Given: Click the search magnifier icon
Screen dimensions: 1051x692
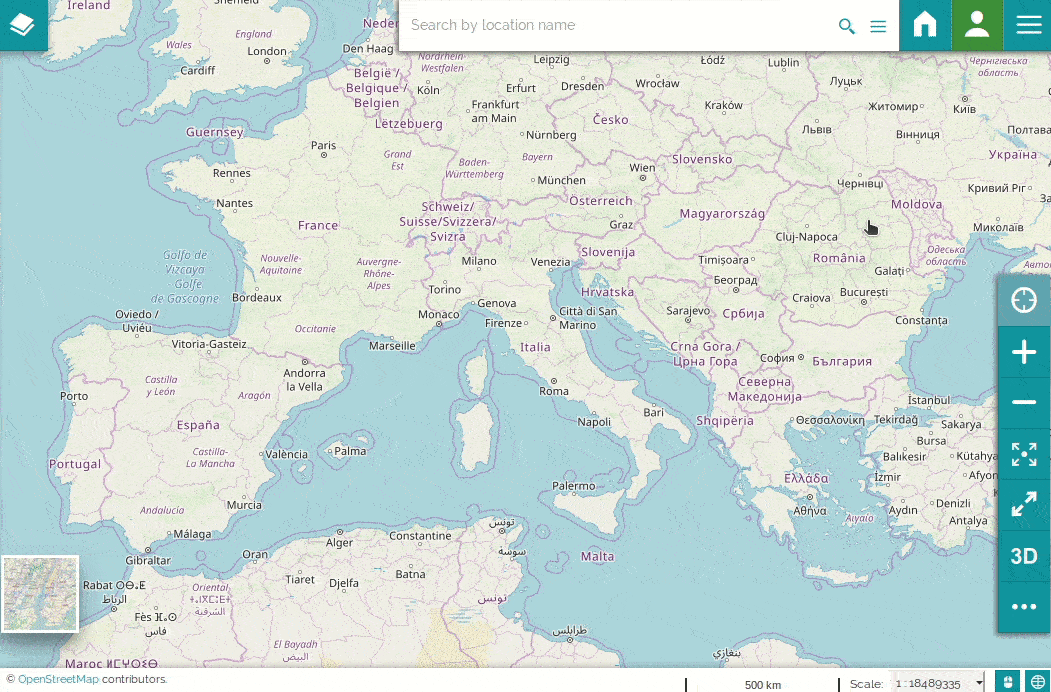Looking at the screenshot, I should [x=847, y=26].
